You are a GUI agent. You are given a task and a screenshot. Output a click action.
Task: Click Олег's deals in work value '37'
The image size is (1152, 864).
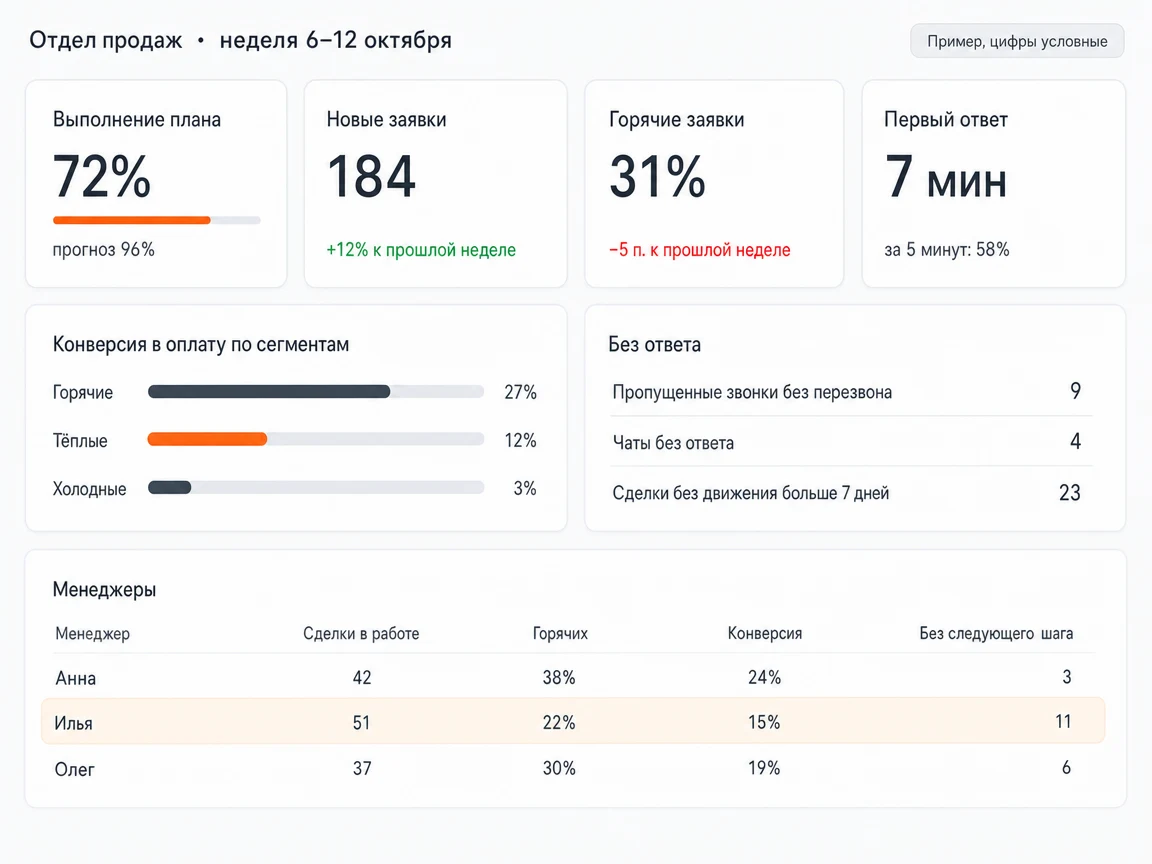(361, 768)
